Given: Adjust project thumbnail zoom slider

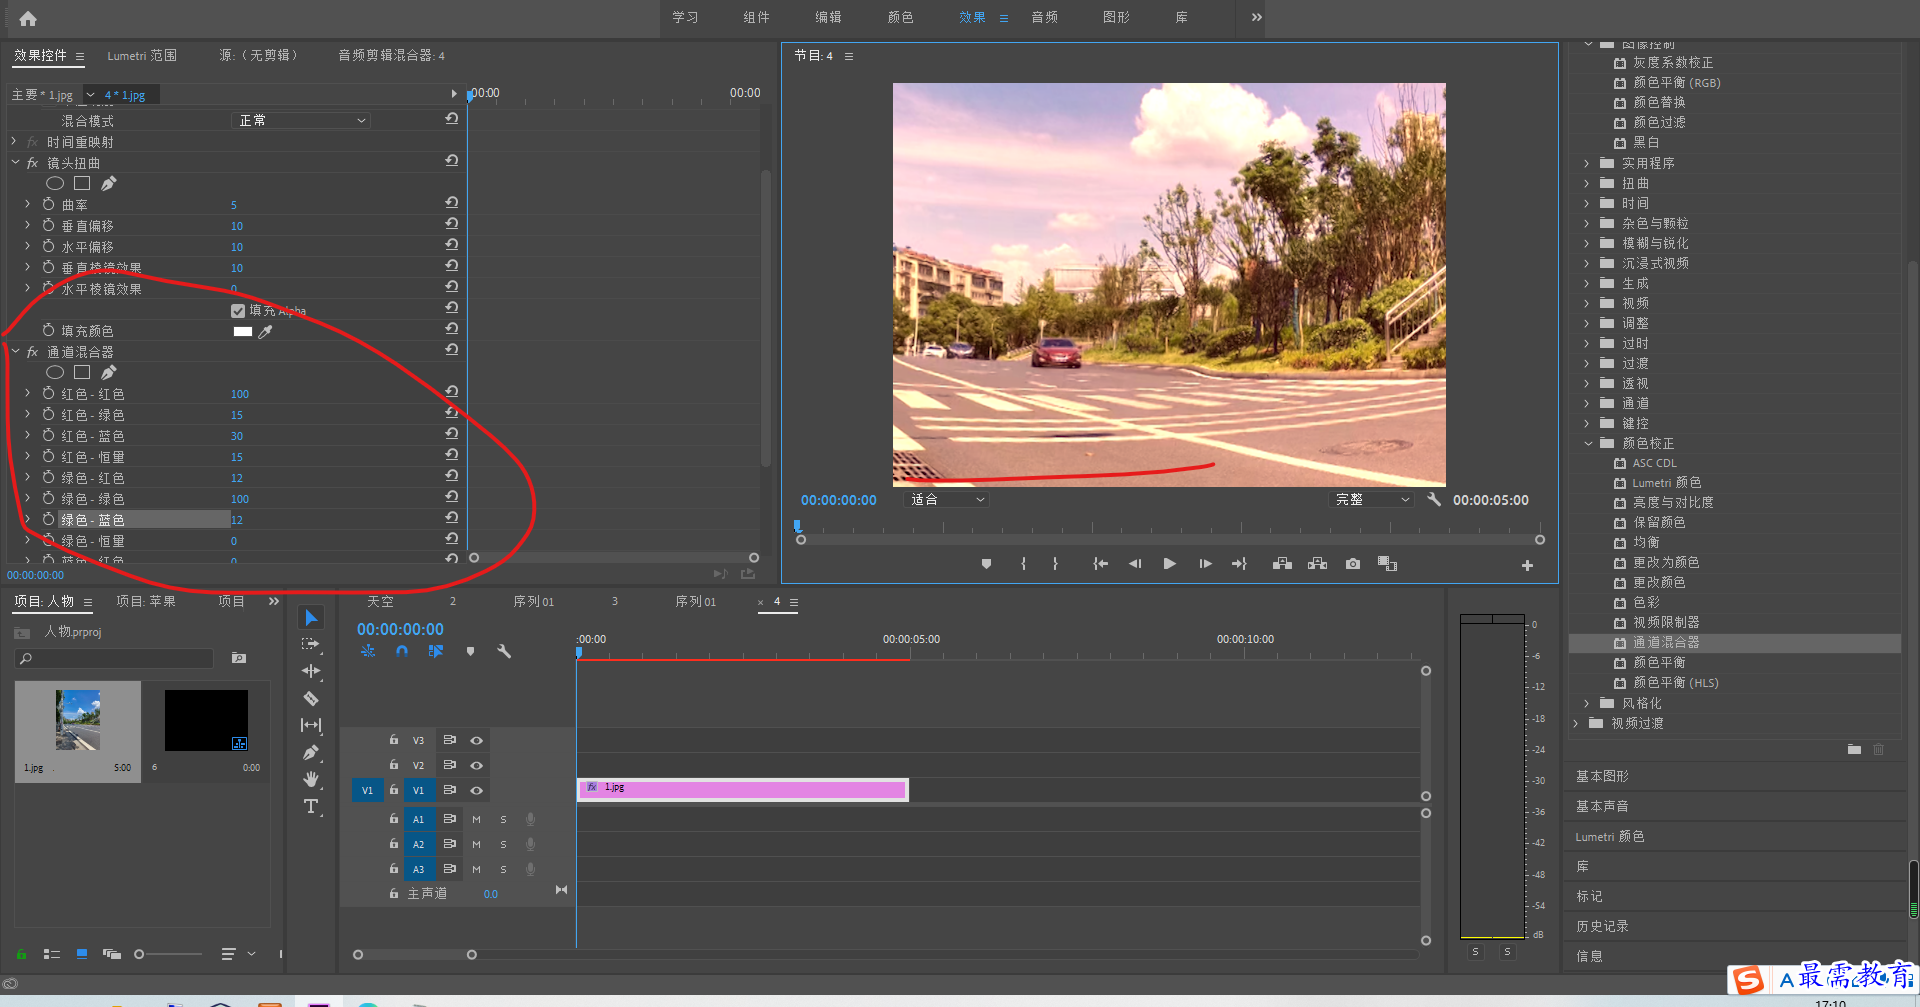Looking at the screenshot, I should pos(139,954).
